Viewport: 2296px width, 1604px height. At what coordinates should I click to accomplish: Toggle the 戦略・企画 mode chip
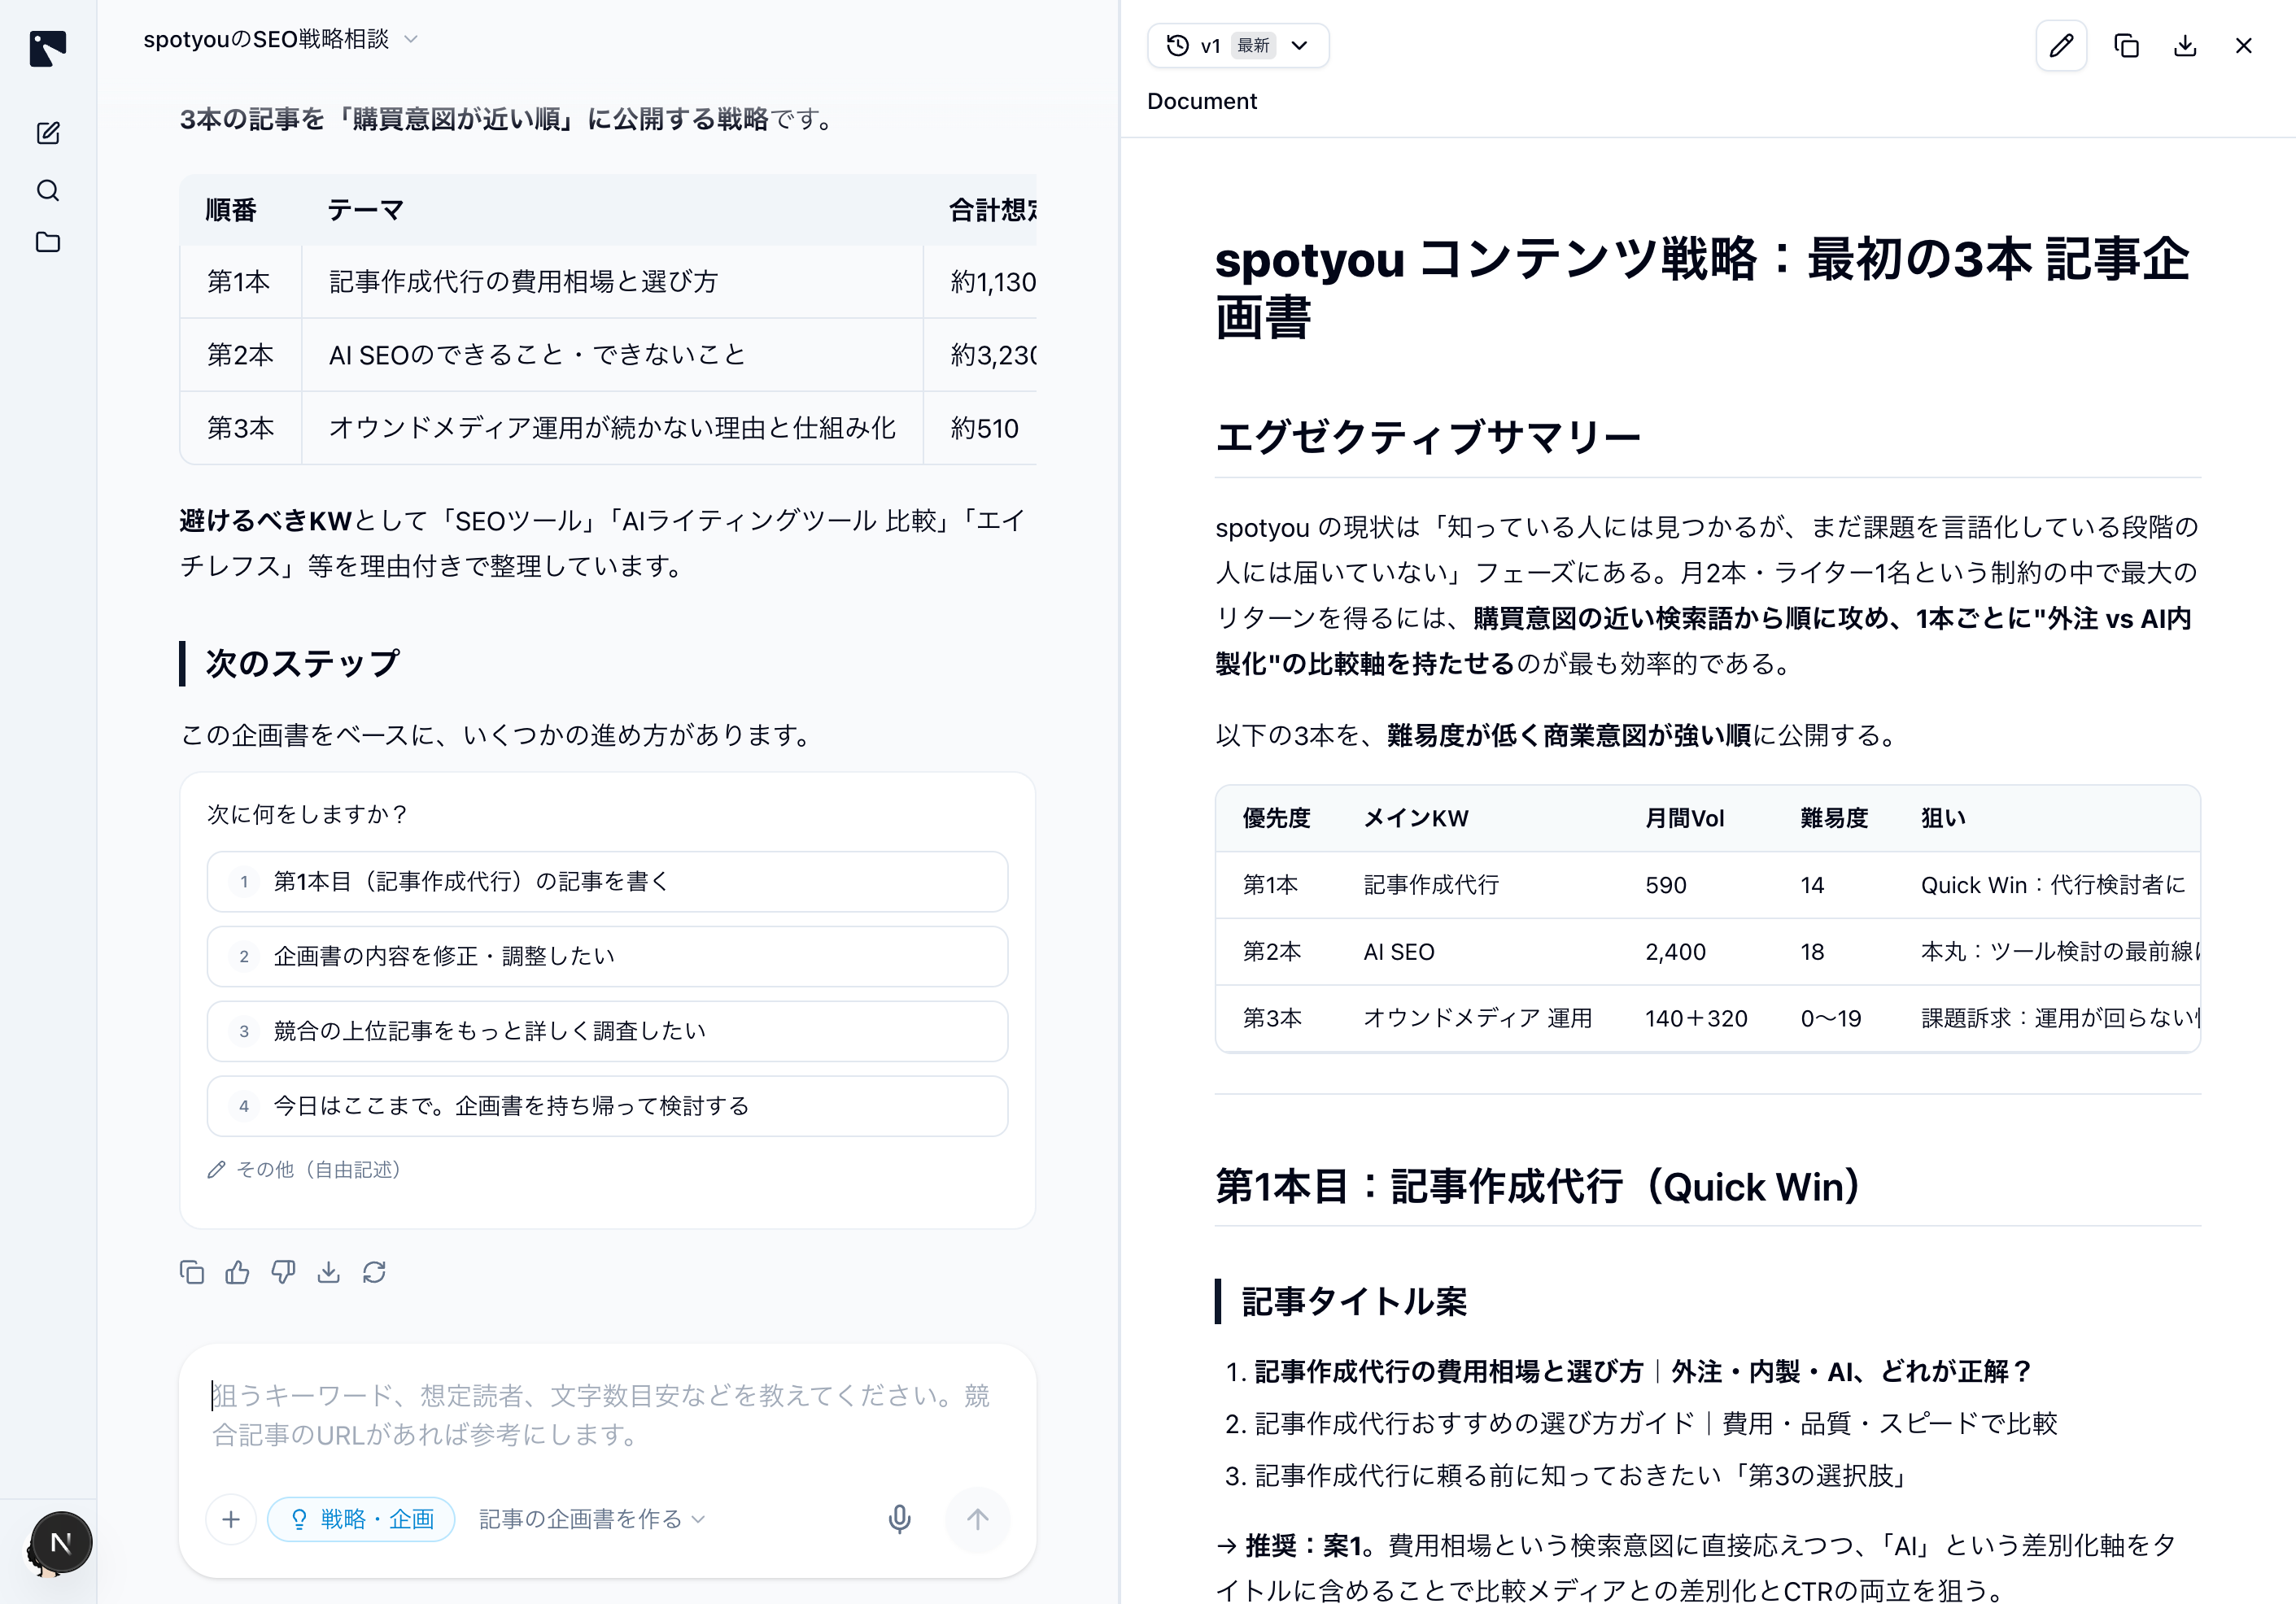coord(361,1519)
